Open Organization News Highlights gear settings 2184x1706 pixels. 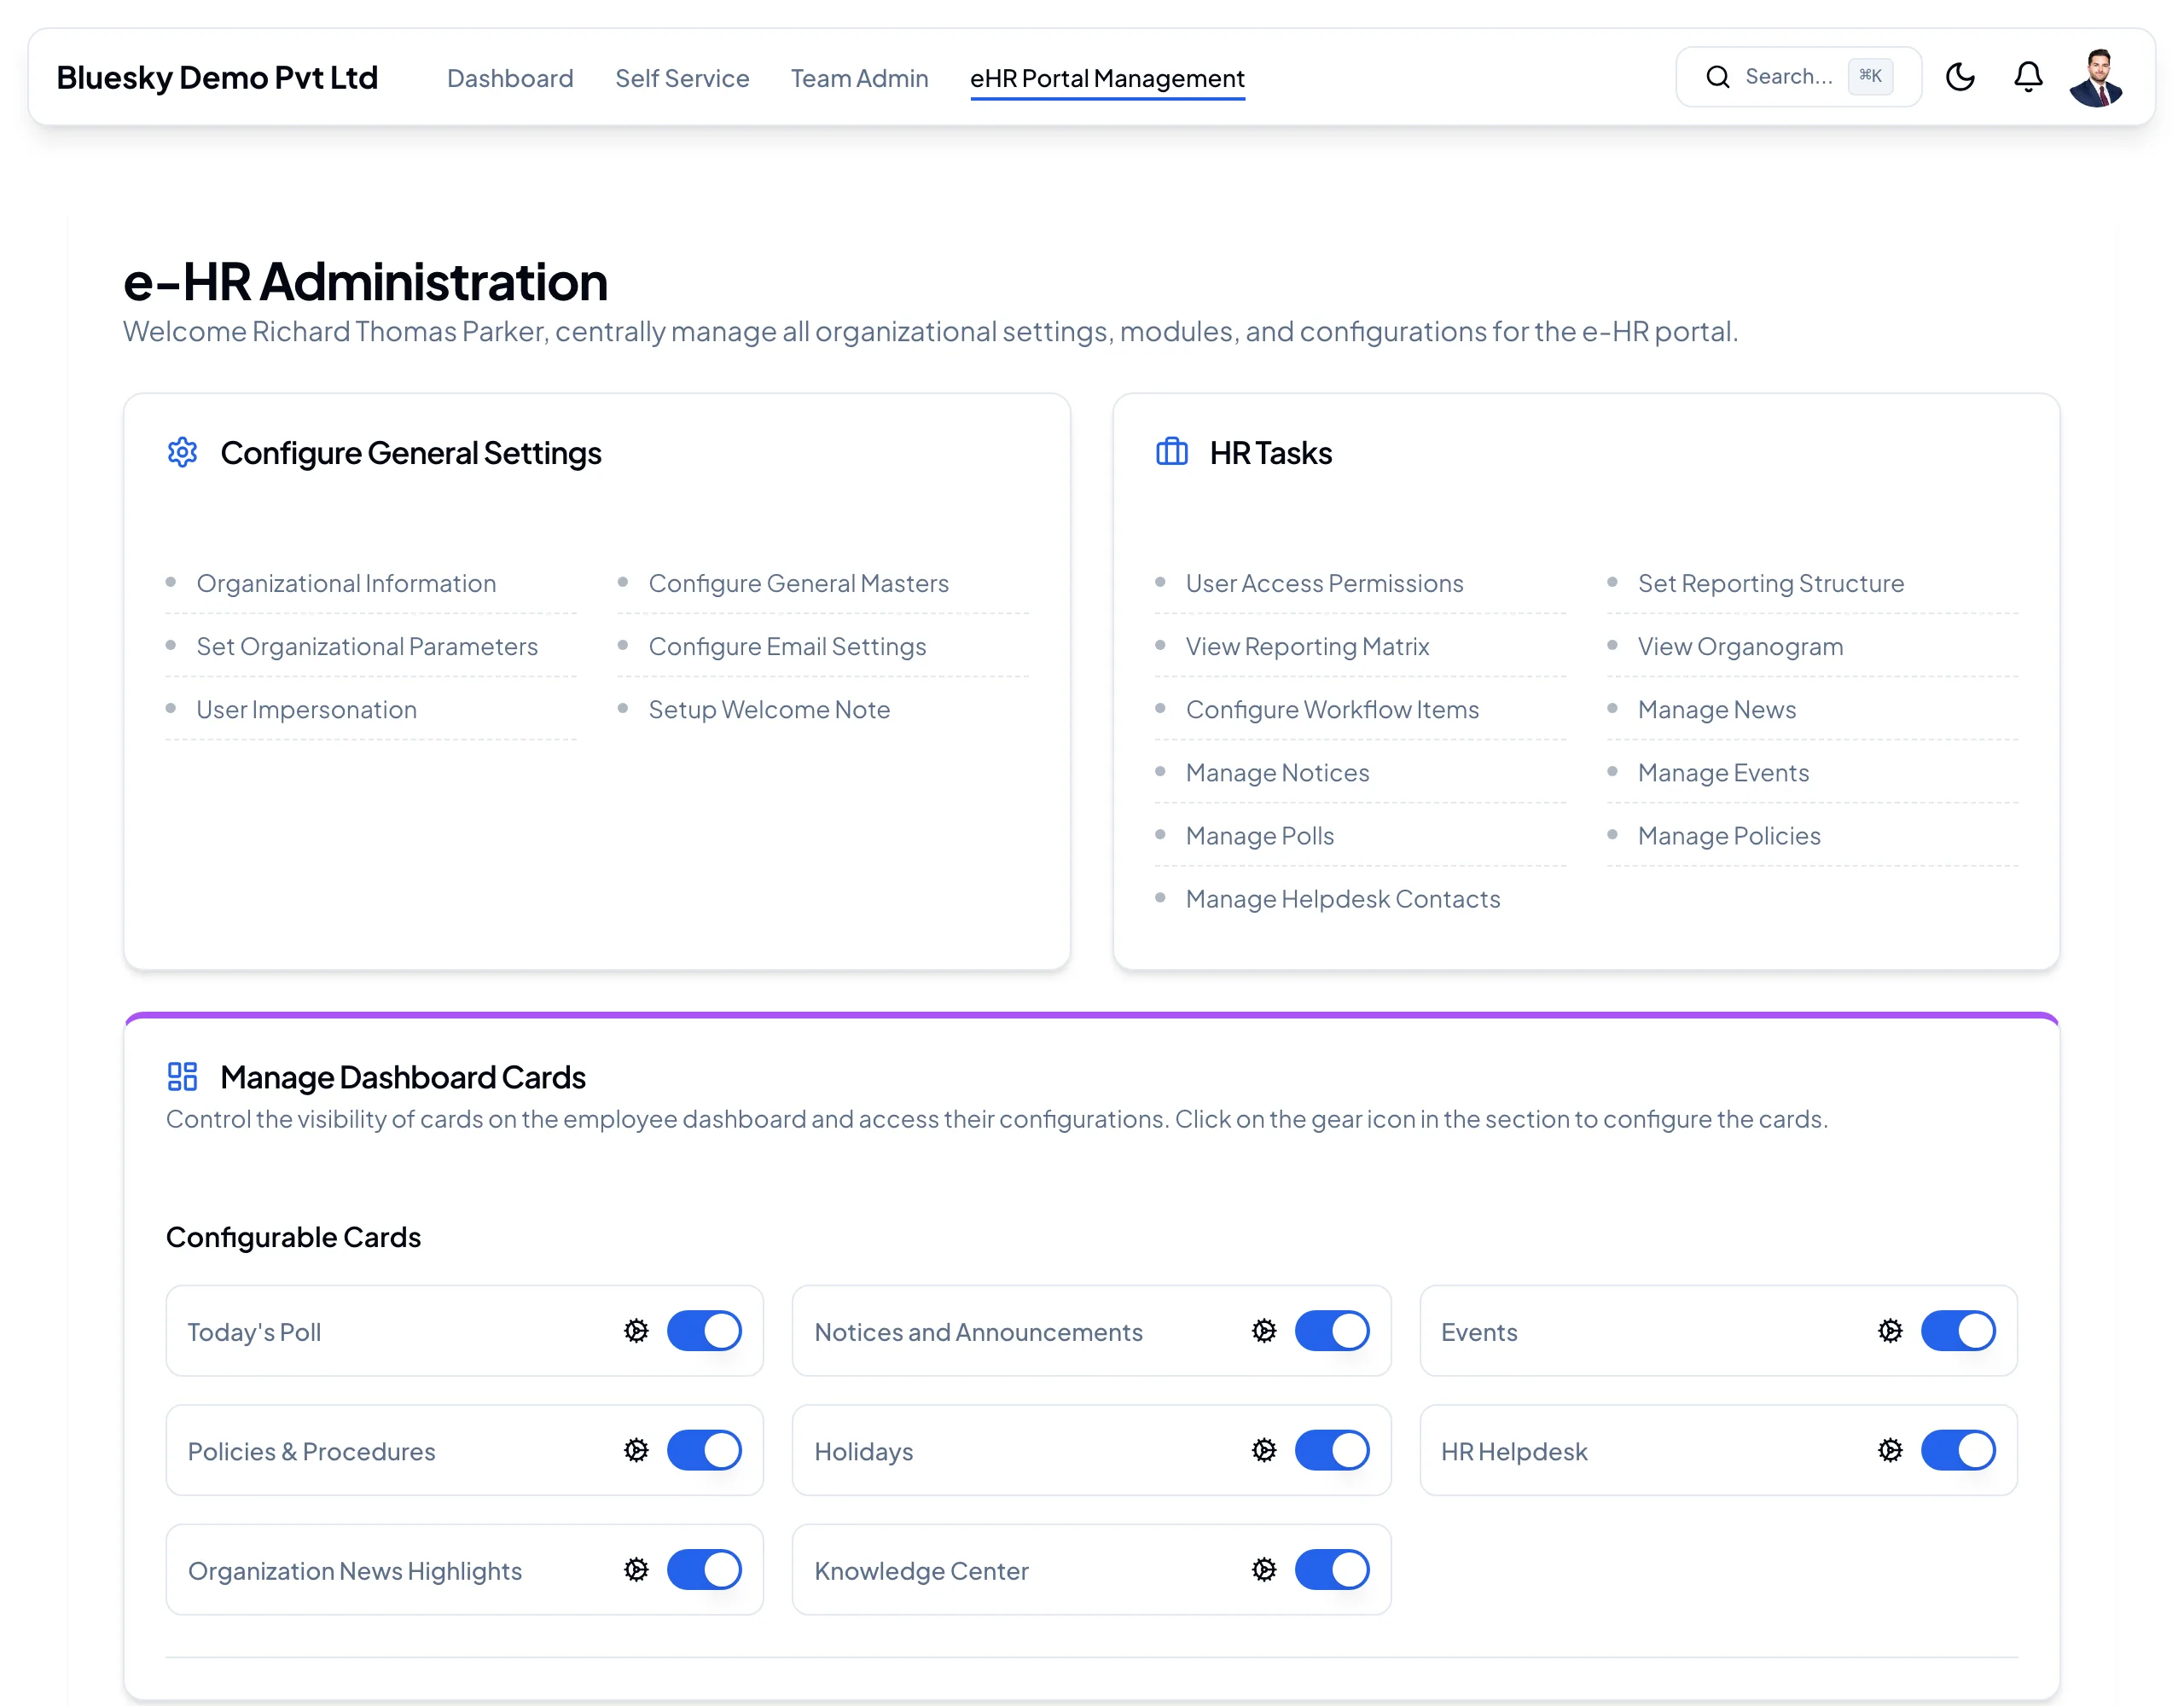pos(636,1570)
